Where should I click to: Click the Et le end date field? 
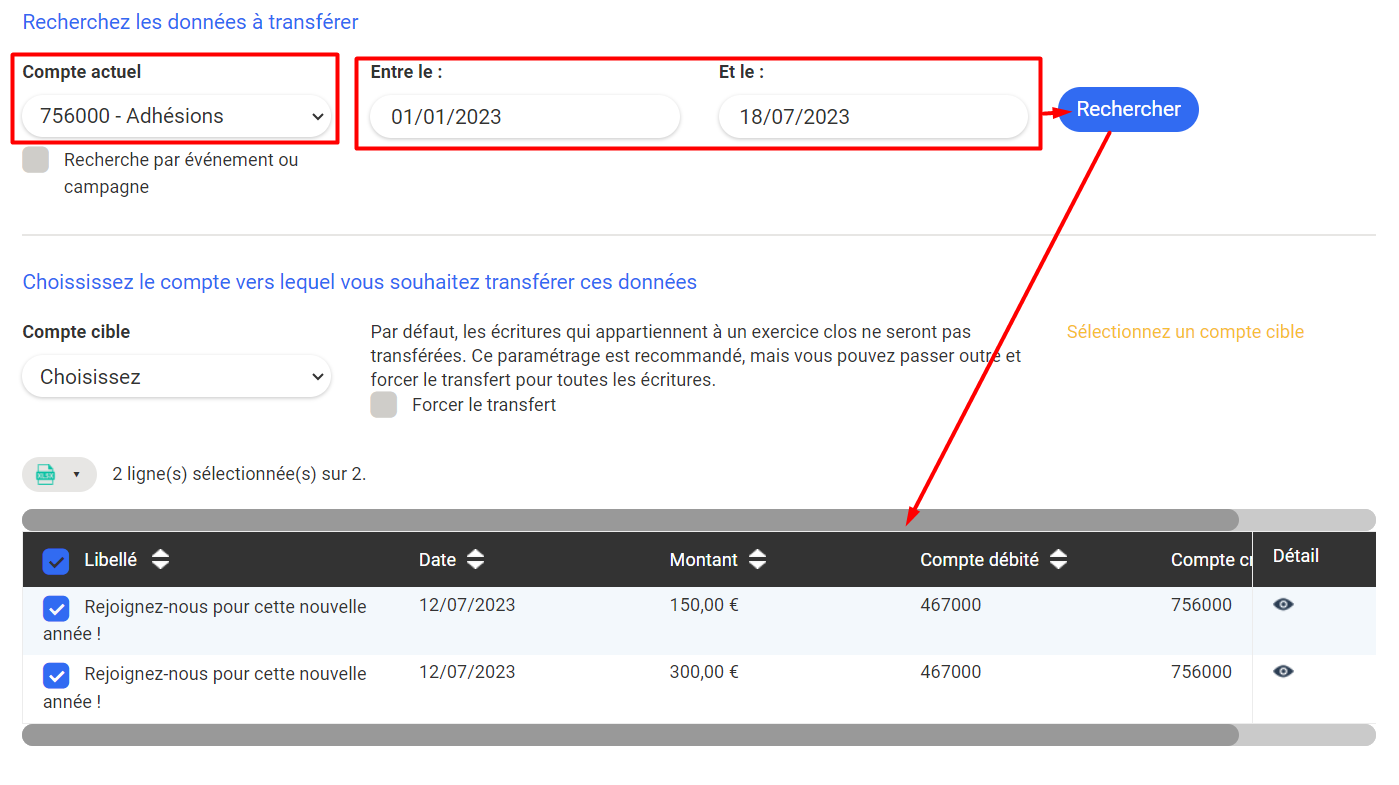(x=872, y=117)
